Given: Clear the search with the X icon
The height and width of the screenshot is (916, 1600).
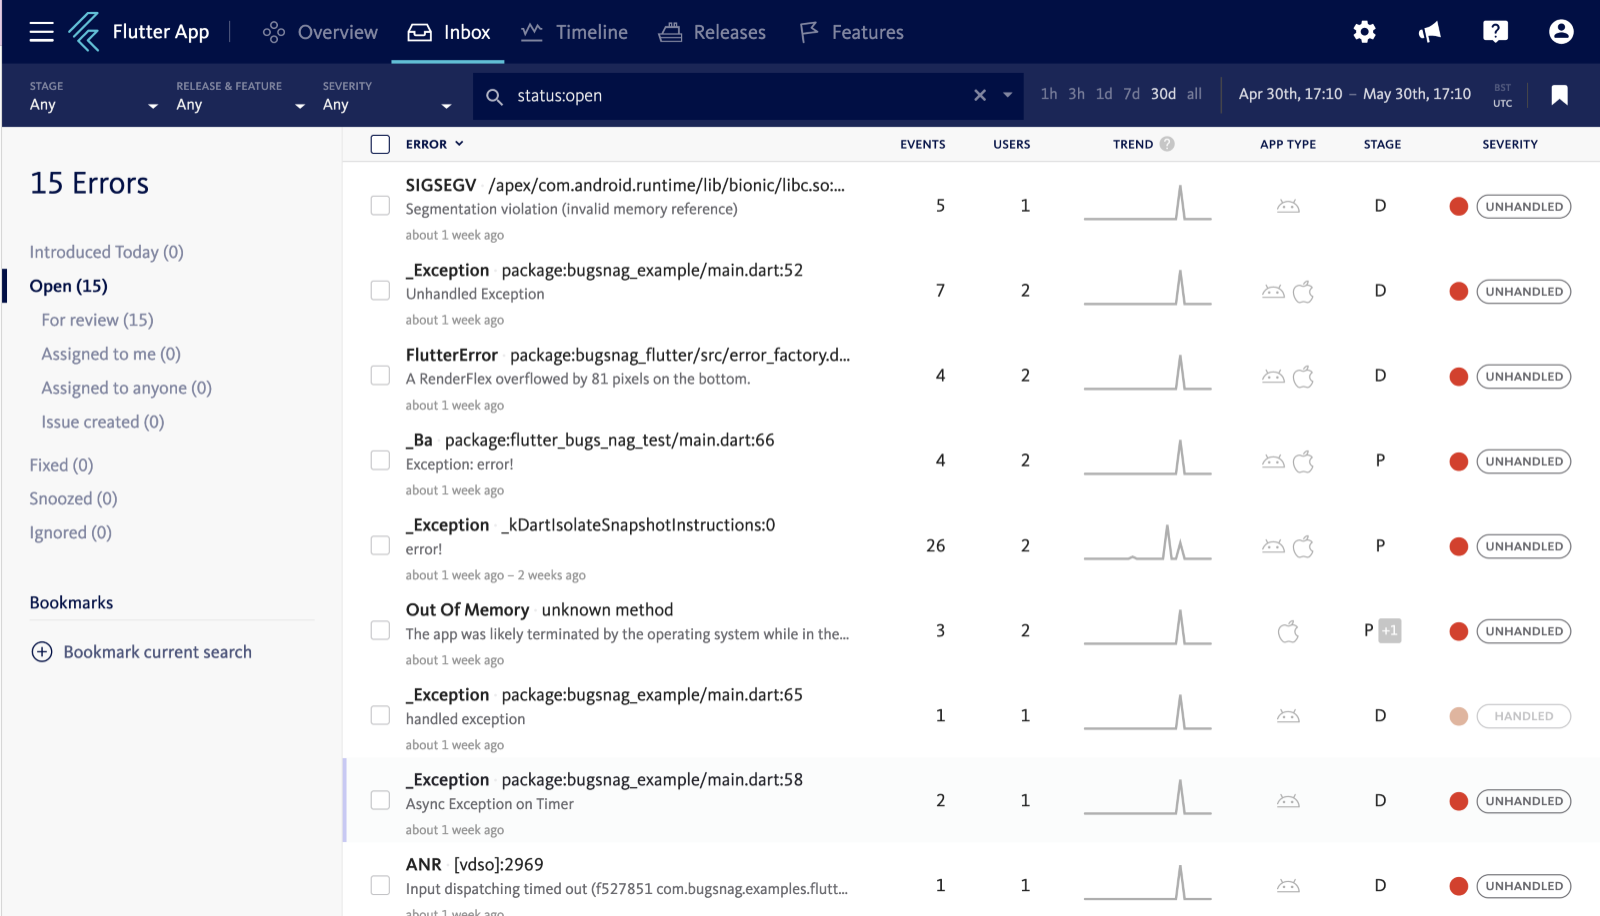Looking at the screenshot, I should tap(980, 95).
